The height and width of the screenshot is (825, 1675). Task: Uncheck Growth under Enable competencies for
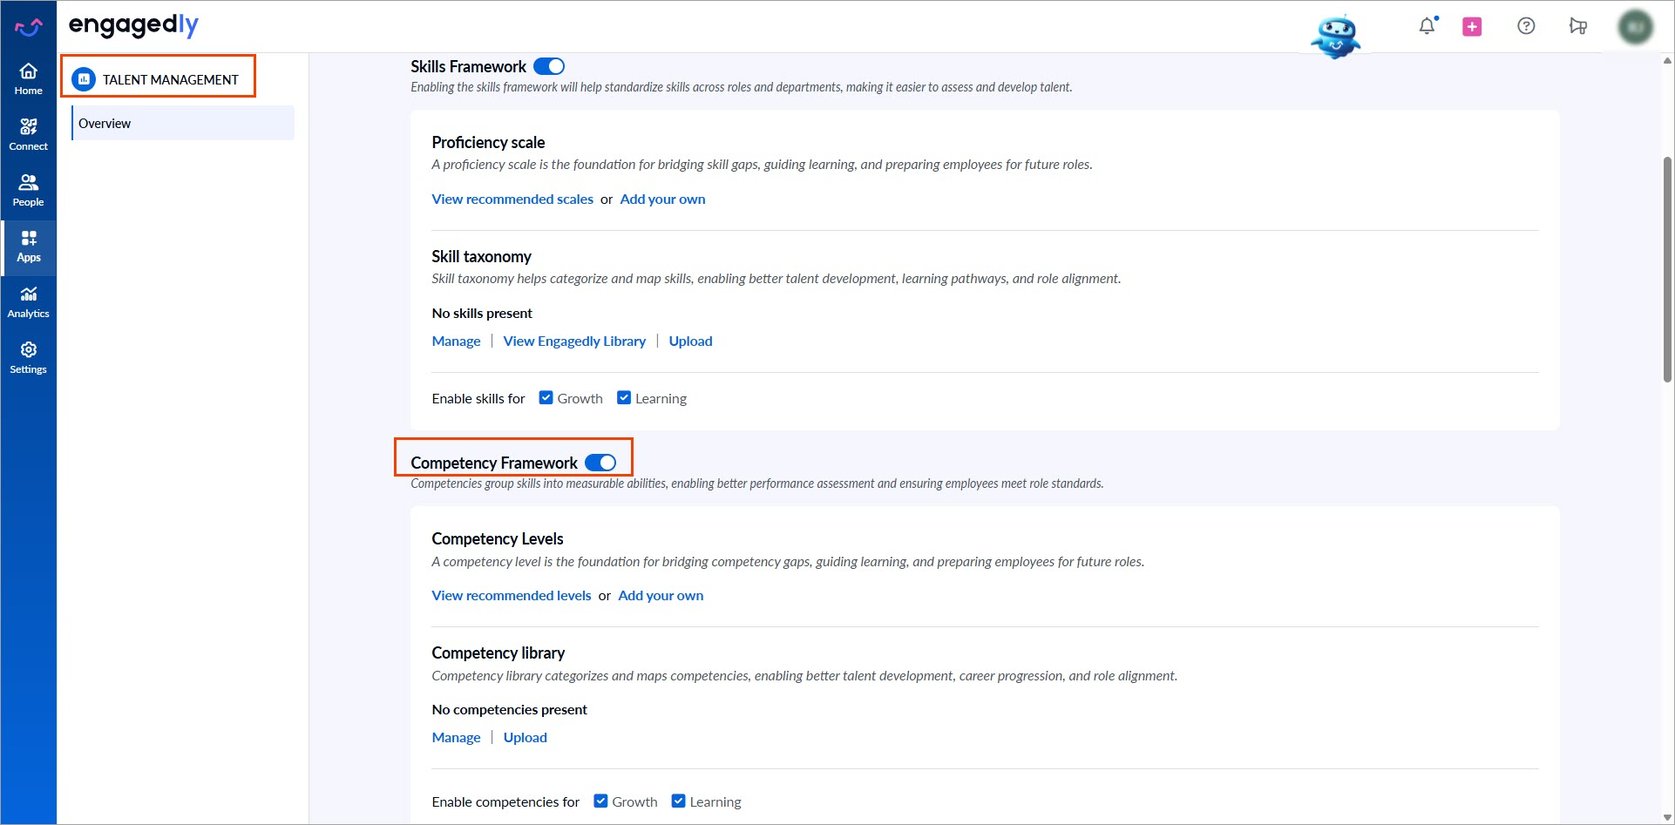(601, 801)
